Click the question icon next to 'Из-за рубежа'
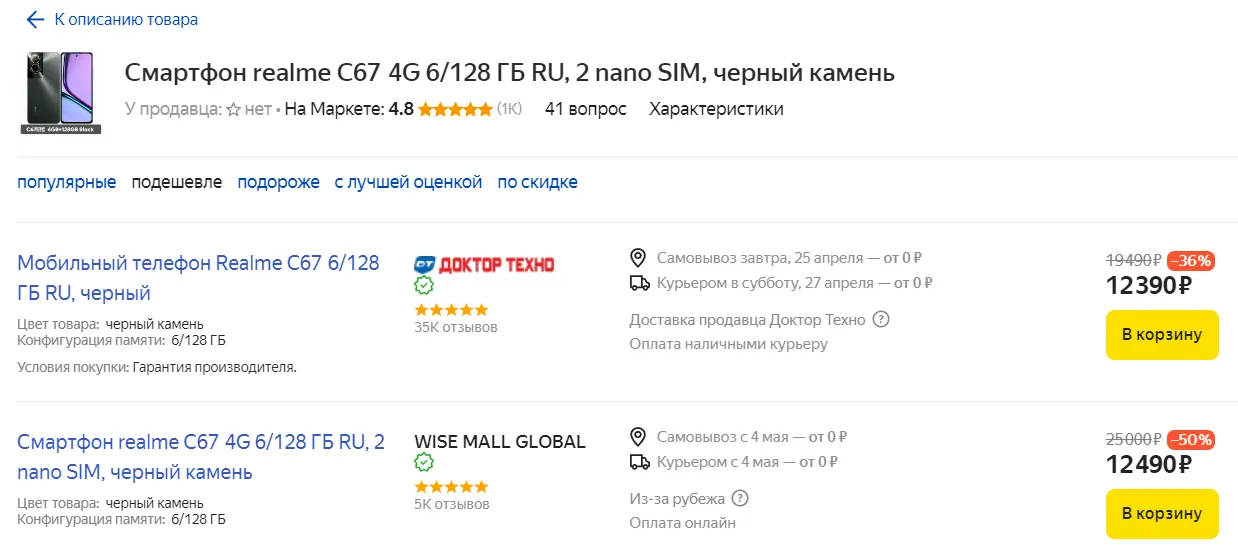 pos(740,498)
